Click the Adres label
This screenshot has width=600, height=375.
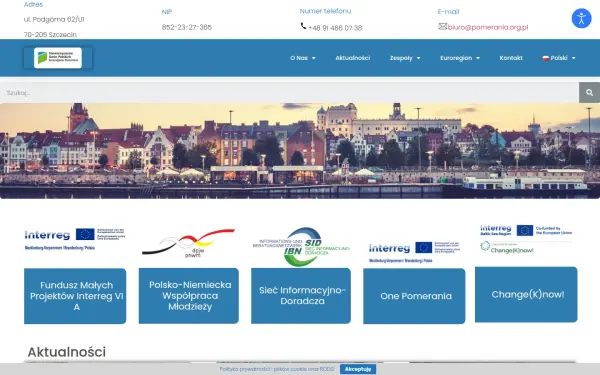(x=33, y=5)
